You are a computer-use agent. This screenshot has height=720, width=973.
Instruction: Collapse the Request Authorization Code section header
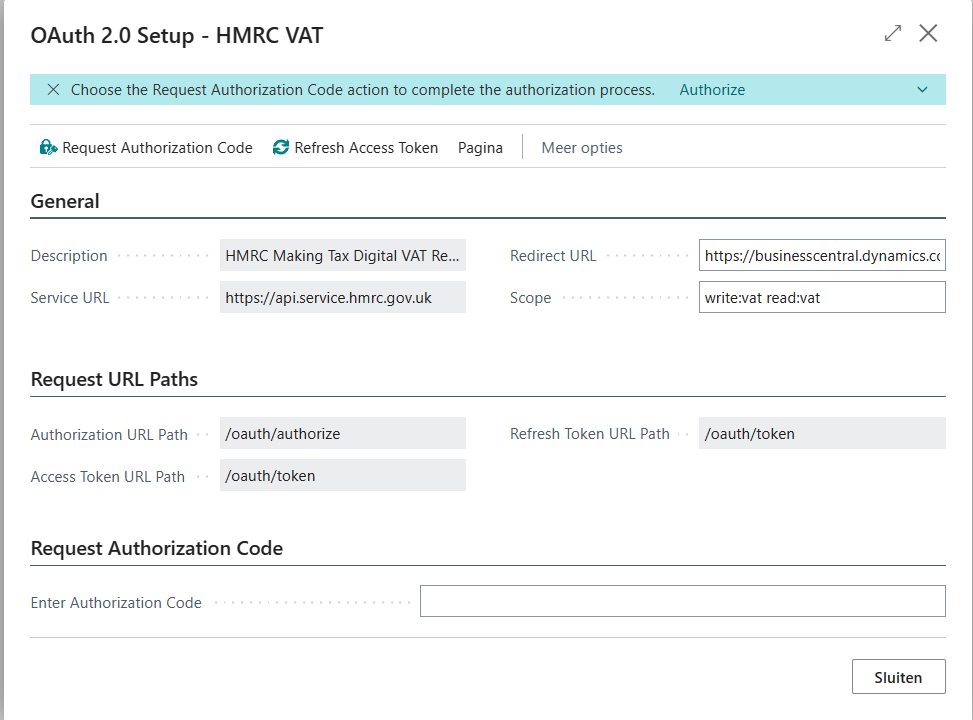click(x=156, y=548)
